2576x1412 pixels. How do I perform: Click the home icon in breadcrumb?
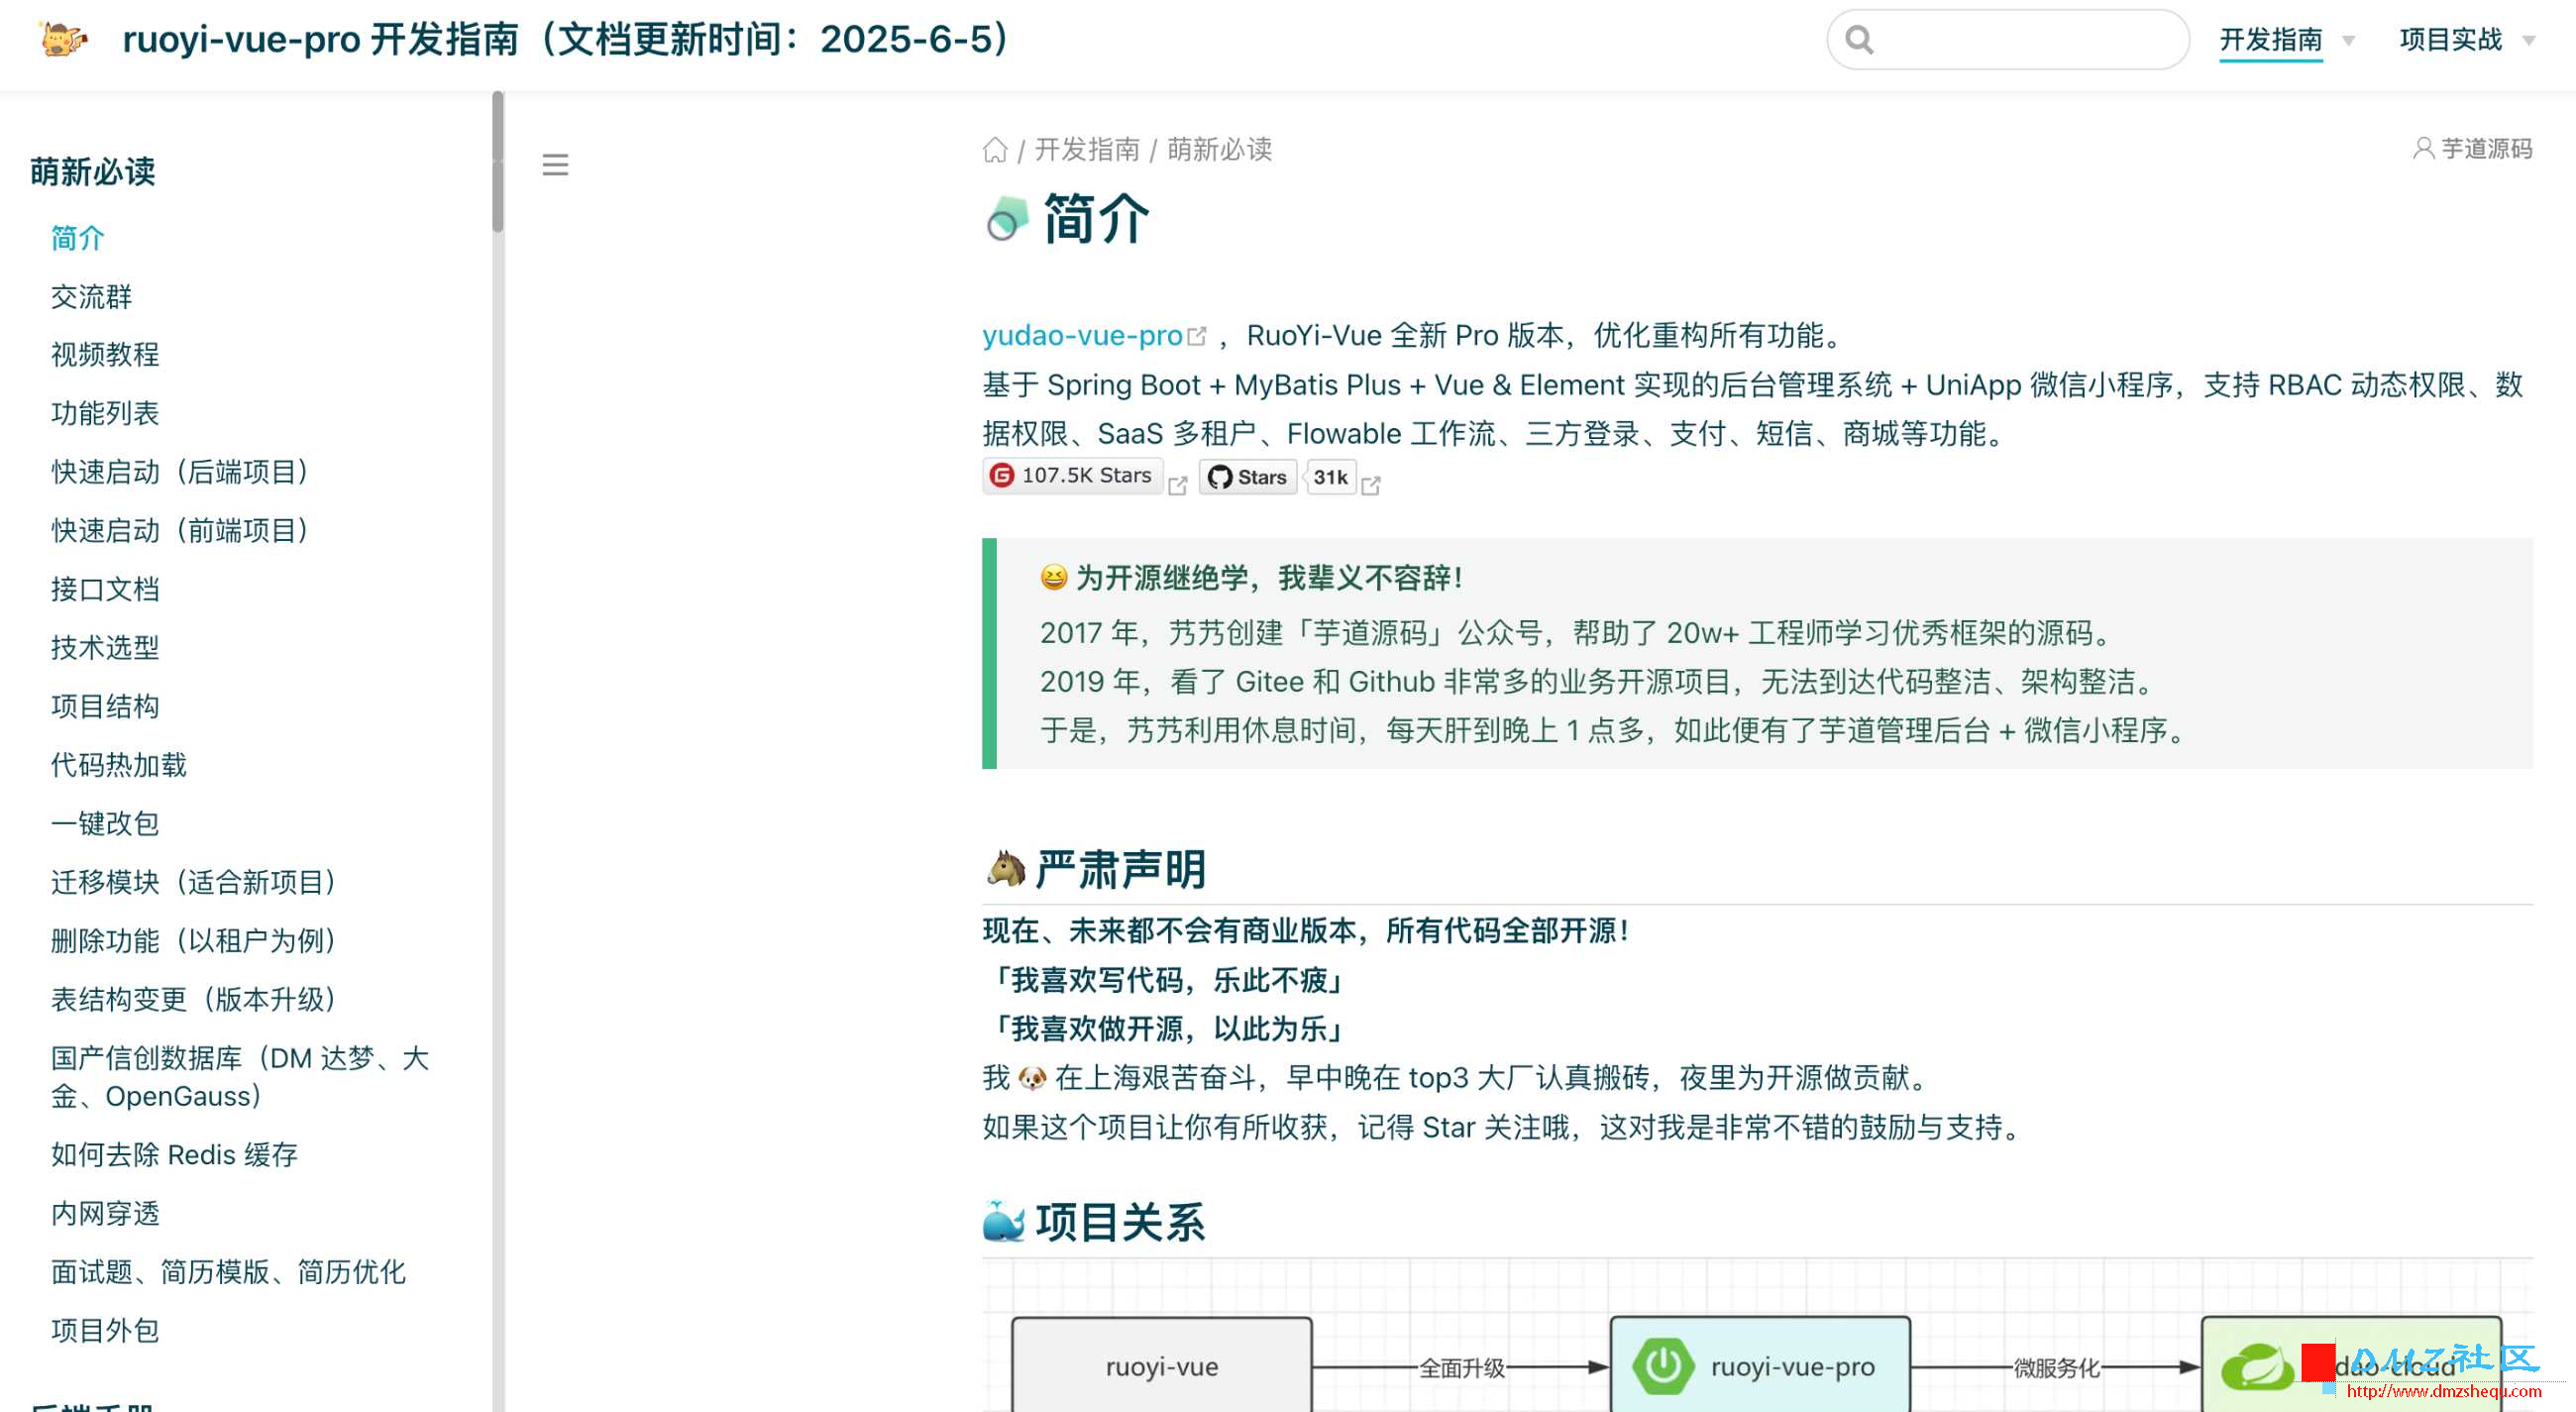[995, 150]
